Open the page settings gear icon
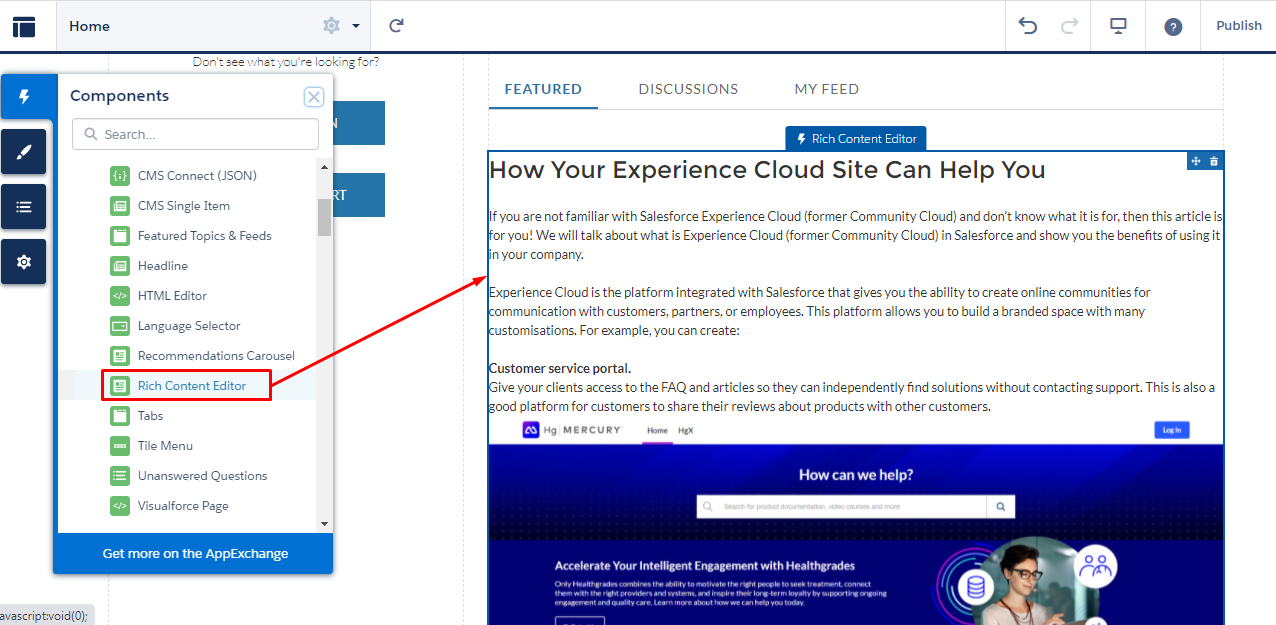 pyautogui.click(x=332, y=26)
